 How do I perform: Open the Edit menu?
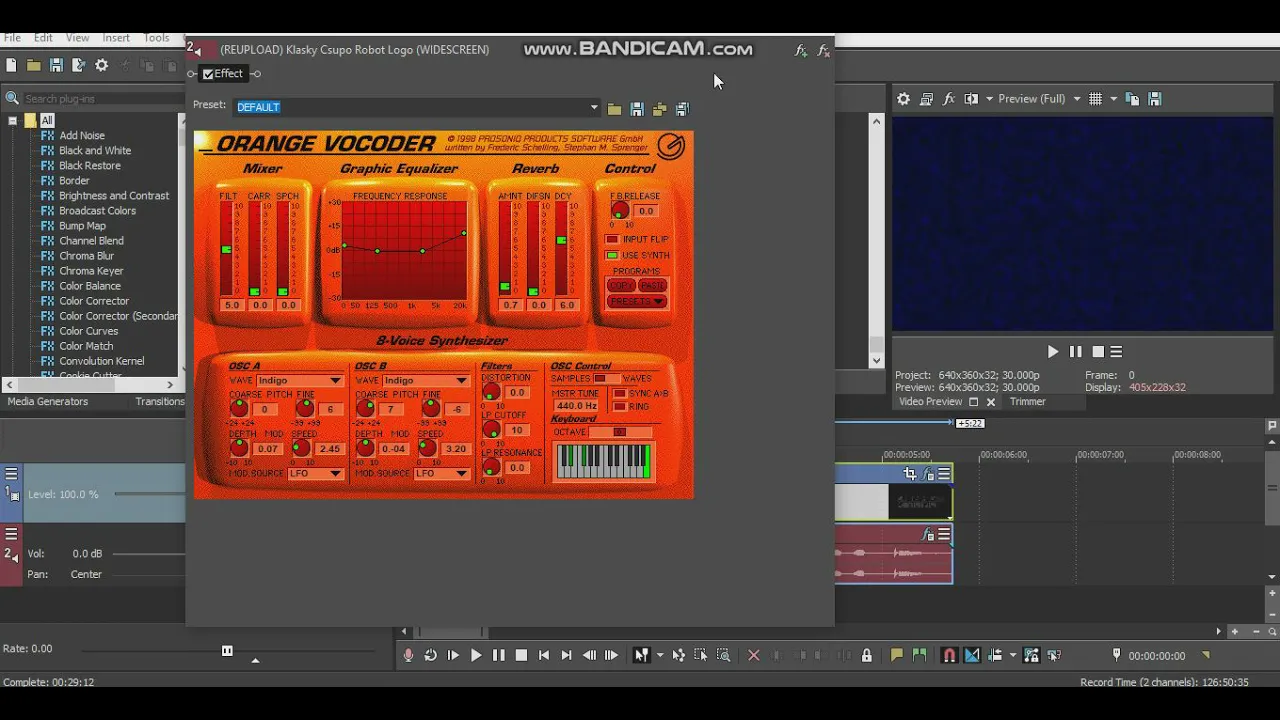pos(43,38)
